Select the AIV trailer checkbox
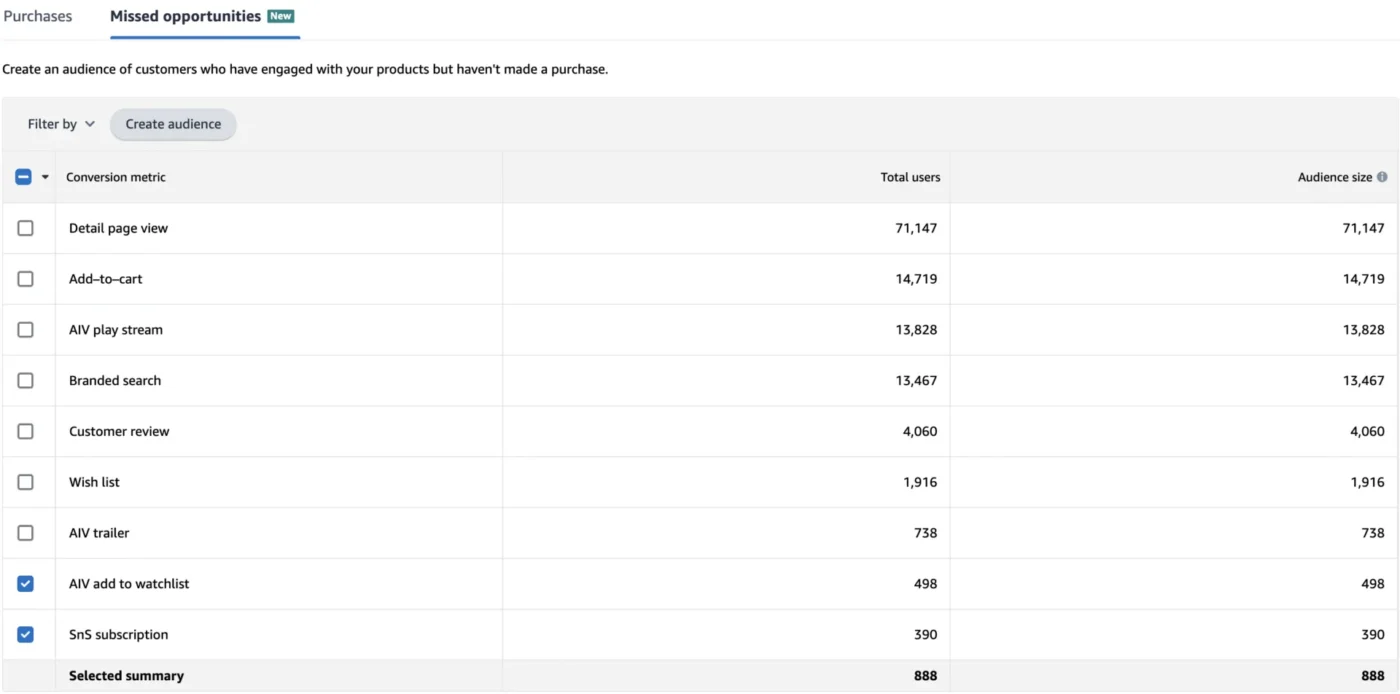 27,532
